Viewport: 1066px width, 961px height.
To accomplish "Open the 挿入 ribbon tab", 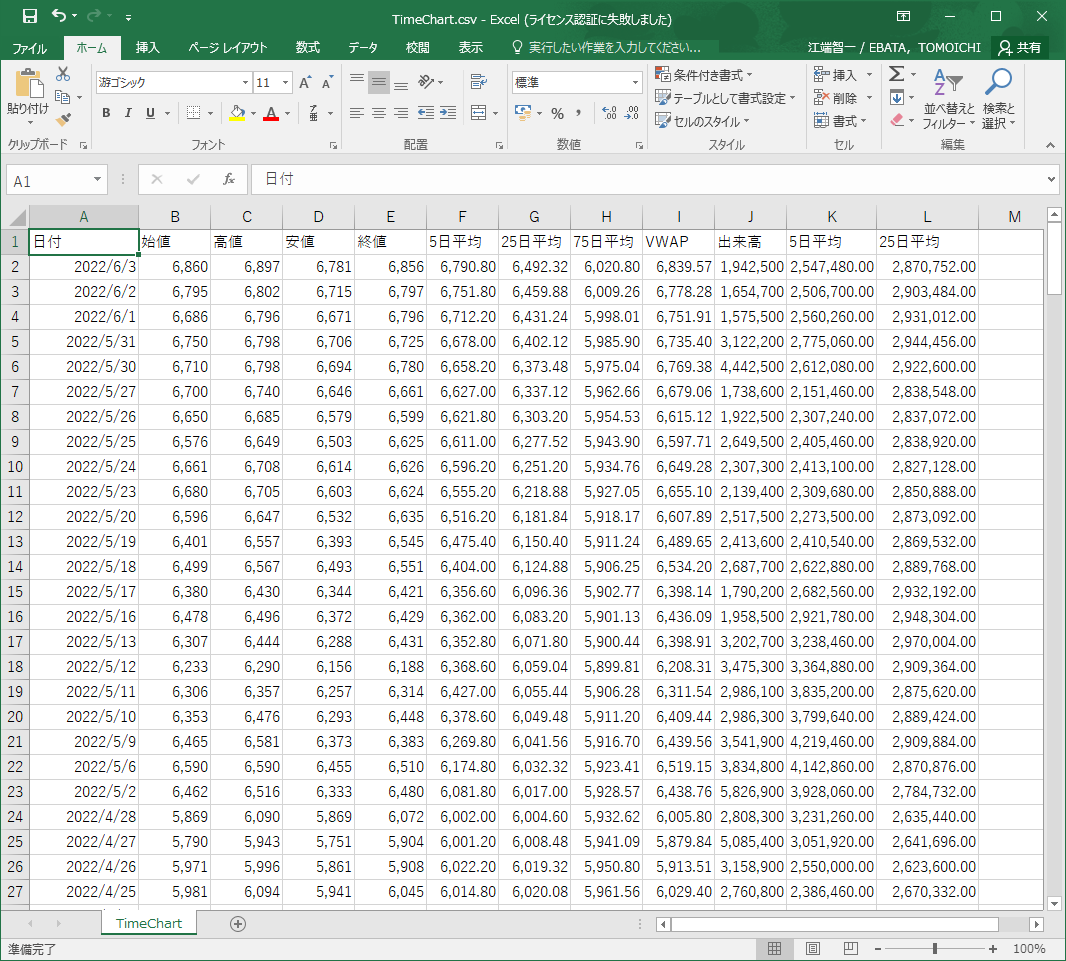I will point(148,47).
